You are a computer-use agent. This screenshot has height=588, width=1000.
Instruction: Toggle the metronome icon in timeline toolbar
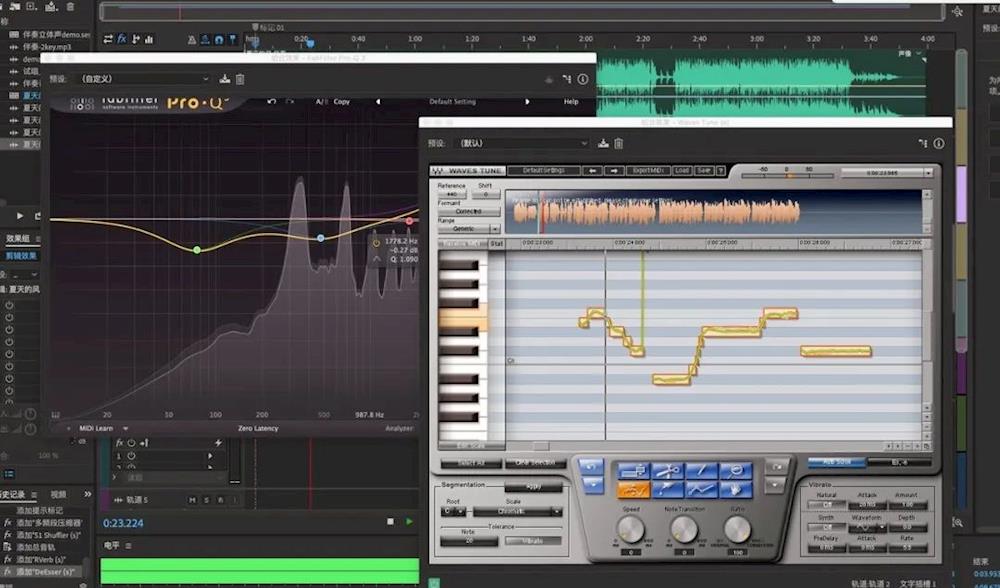point(192,40)
